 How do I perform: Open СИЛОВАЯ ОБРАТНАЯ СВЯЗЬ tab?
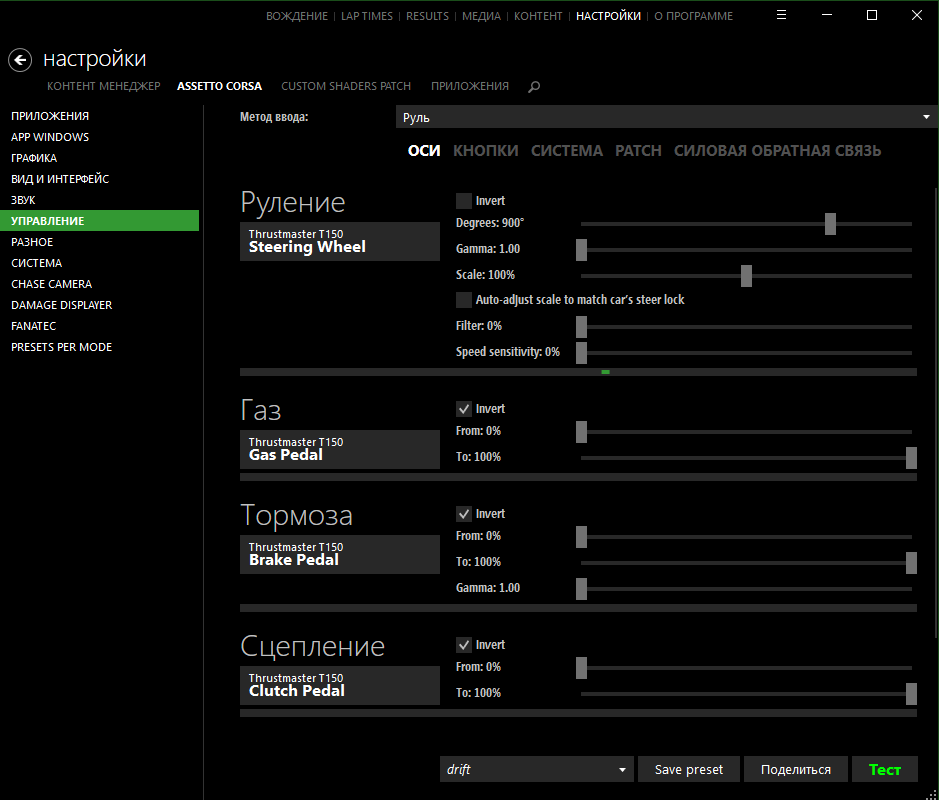(x=777, y=151)
